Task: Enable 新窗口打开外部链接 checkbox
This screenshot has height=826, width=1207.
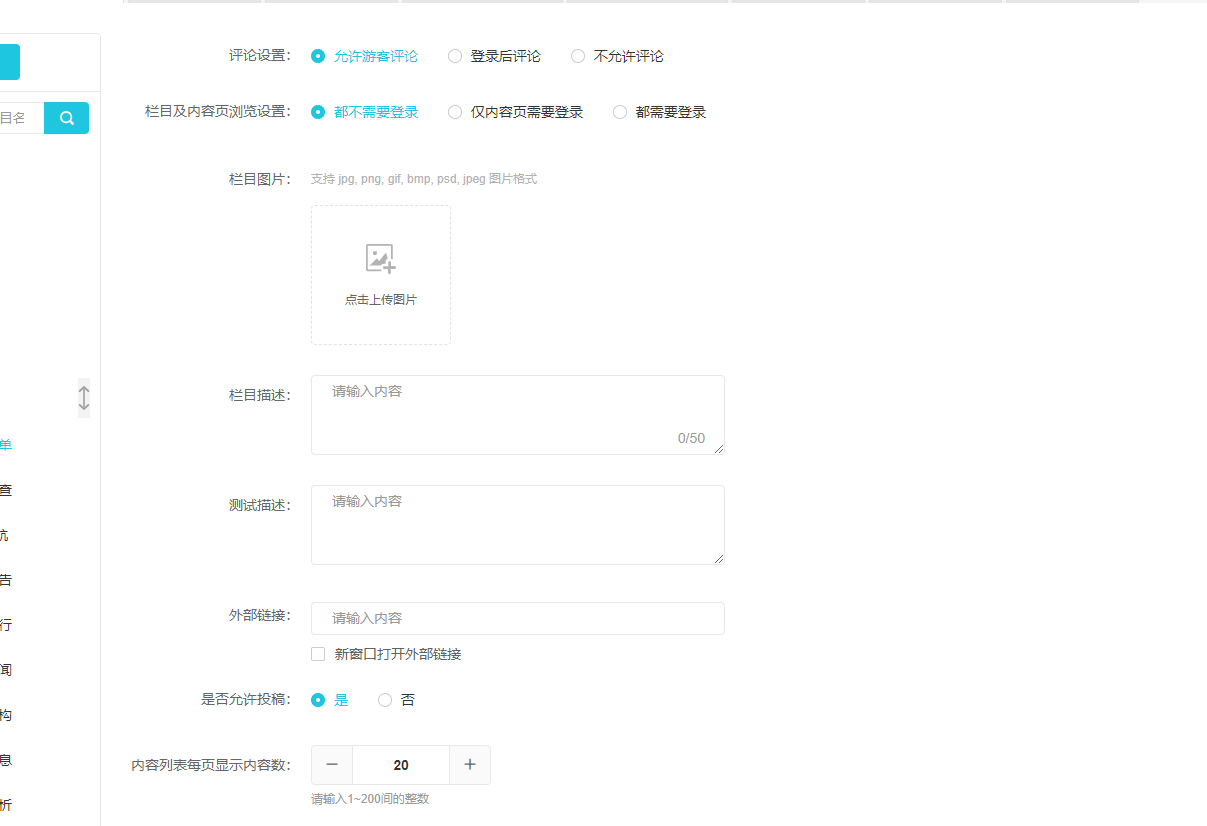Action: pyautogui.click(x=318, y=654)
